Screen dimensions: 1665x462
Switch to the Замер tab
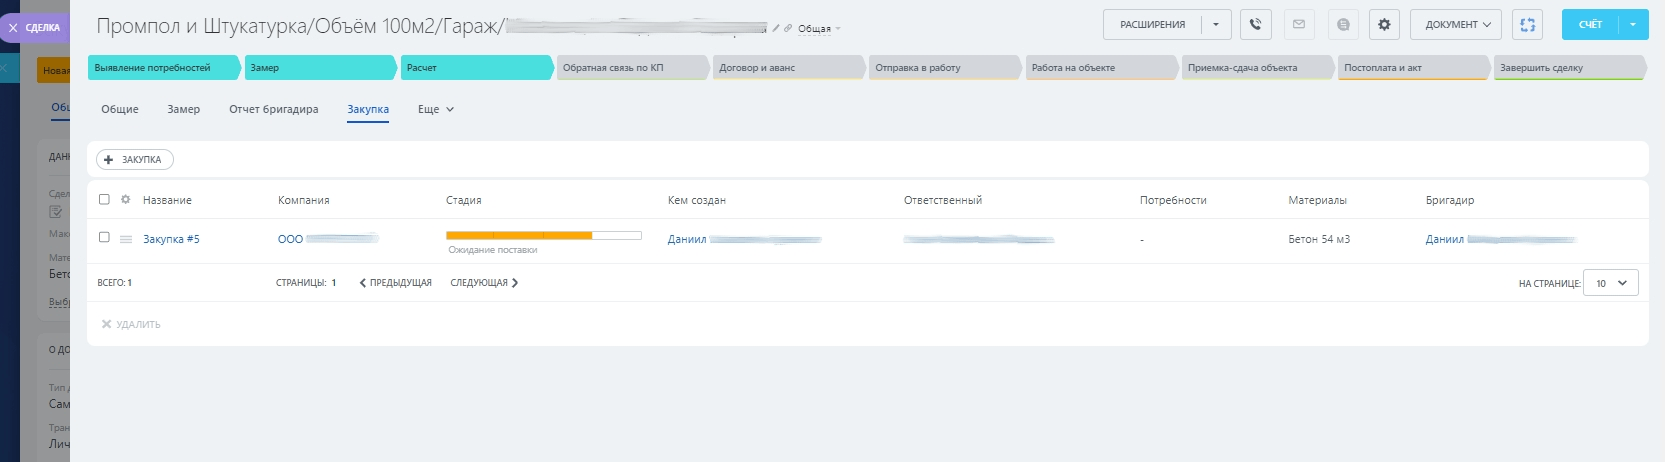pos(183,109)
